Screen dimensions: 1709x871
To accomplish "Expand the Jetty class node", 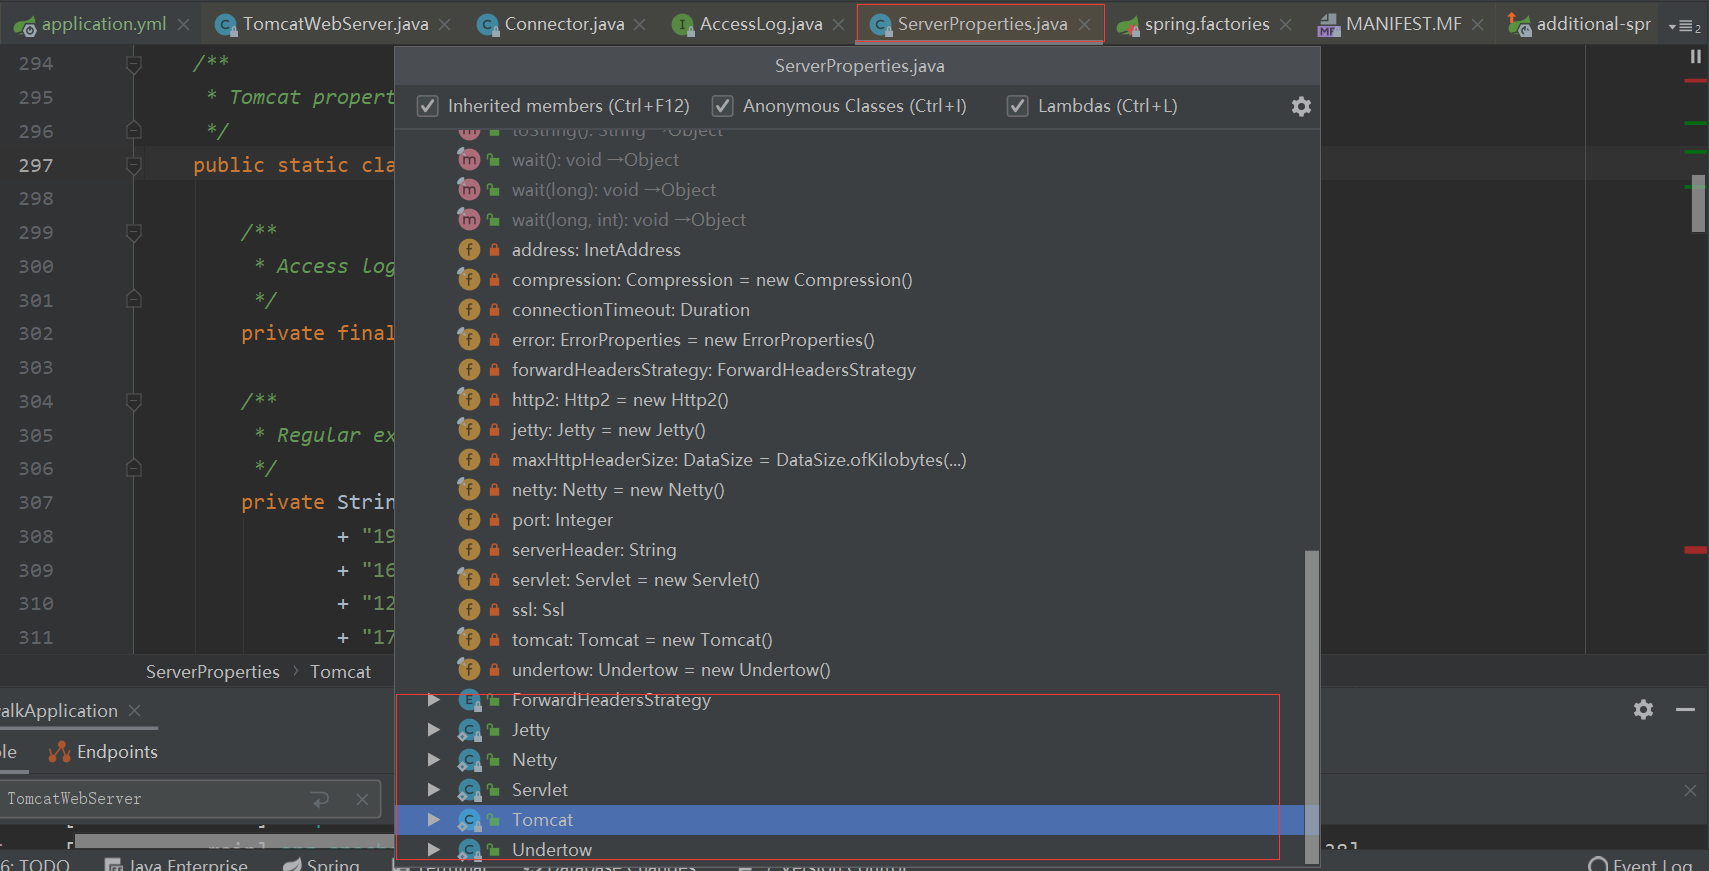I will click(x=434, y=730).
